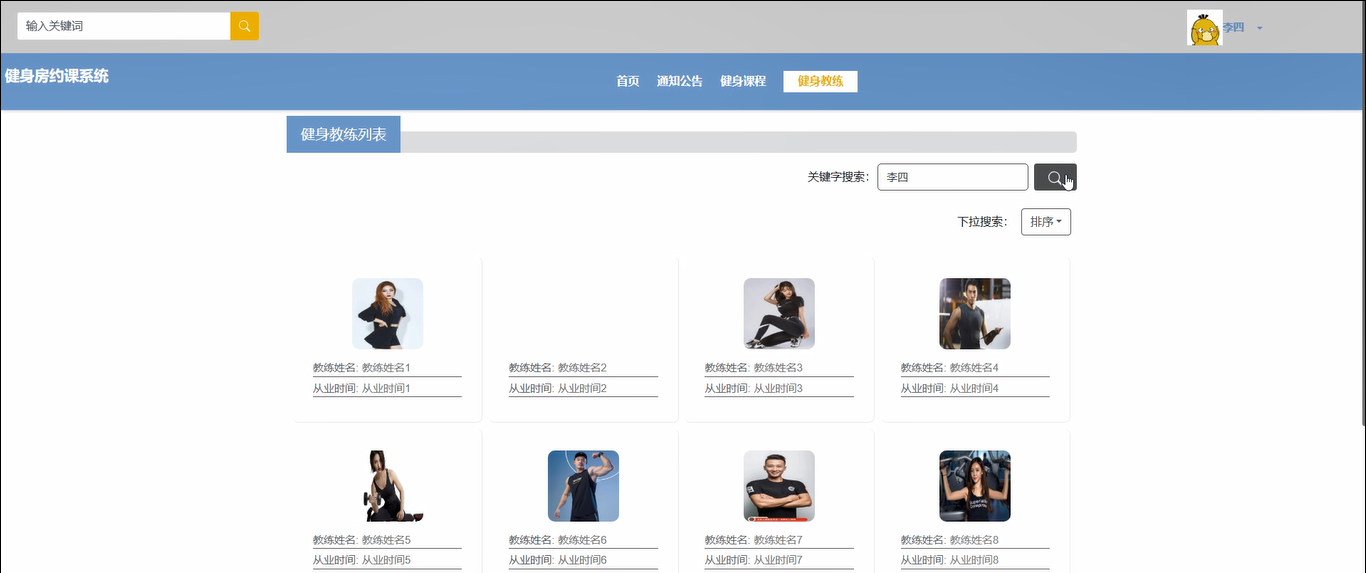
Task: Click the 从业时间4 text
Action: pos(974,388)
